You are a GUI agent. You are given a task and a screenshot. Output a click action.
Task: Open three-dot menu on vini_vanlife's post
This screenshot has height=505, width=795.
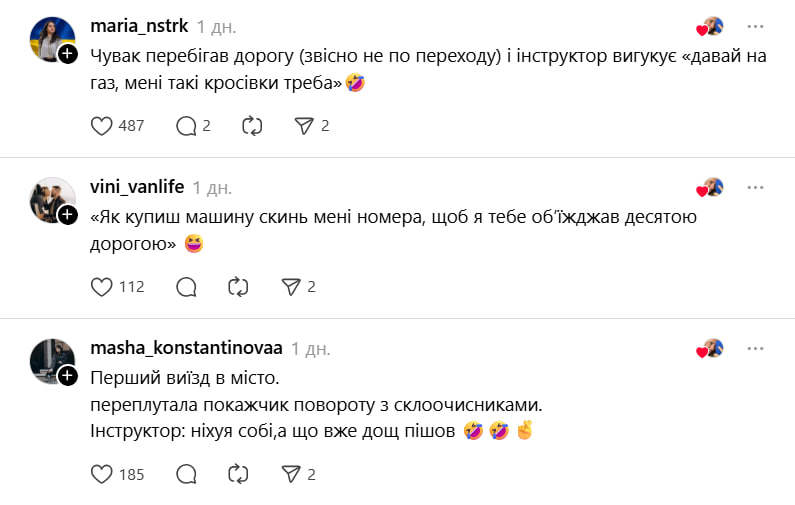(755, 187)
